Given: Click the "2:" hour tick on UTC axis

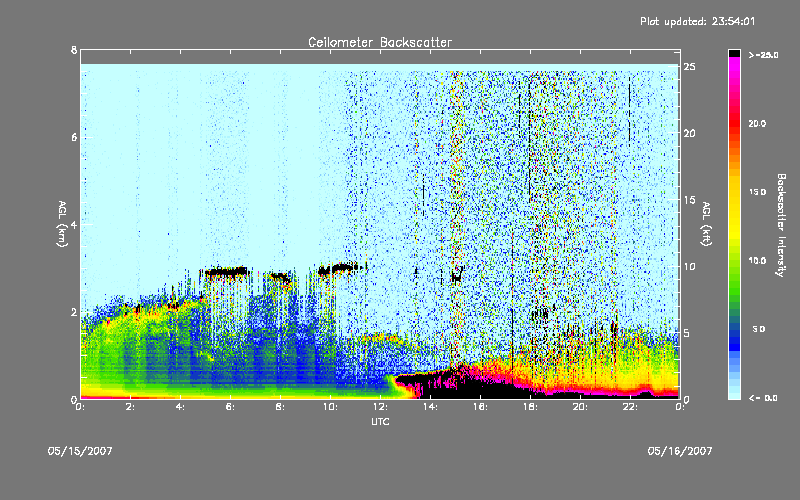Looking at the screenshot, I should tap(131, 407).
